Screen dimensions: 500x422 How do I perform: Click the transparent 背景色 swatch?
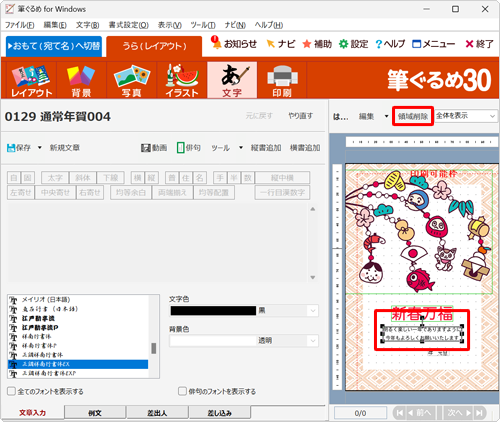pos(213,341)
